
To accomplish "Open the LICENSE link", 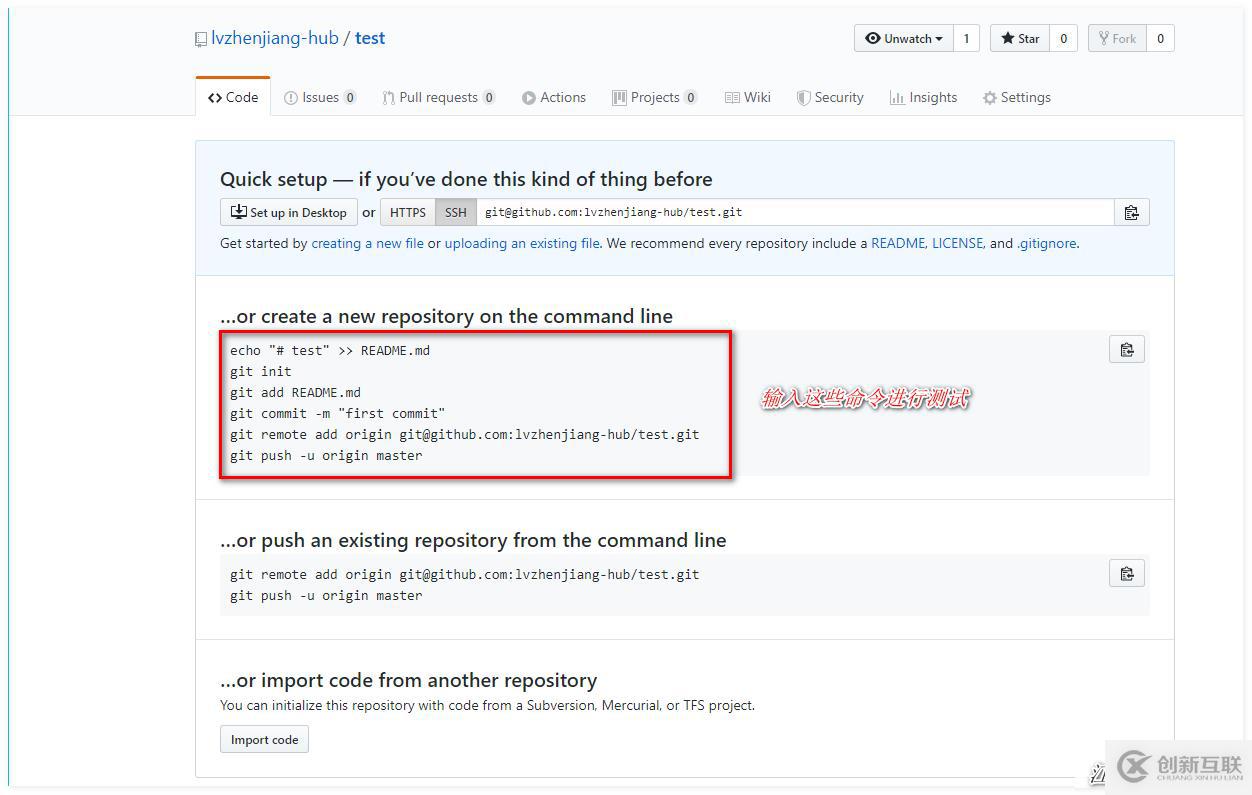I will click(x=958, y=243).
